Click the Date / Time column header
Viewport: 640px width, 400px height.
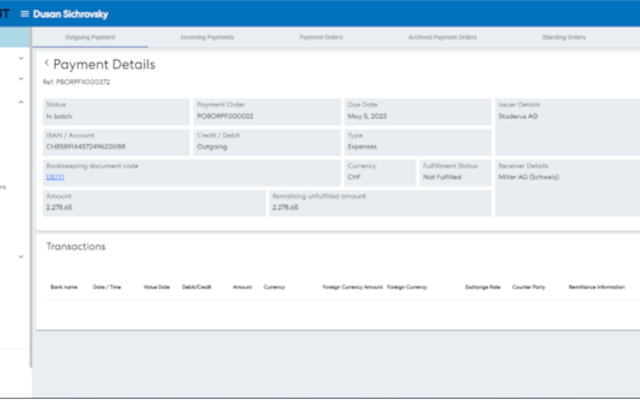(107, 287)
